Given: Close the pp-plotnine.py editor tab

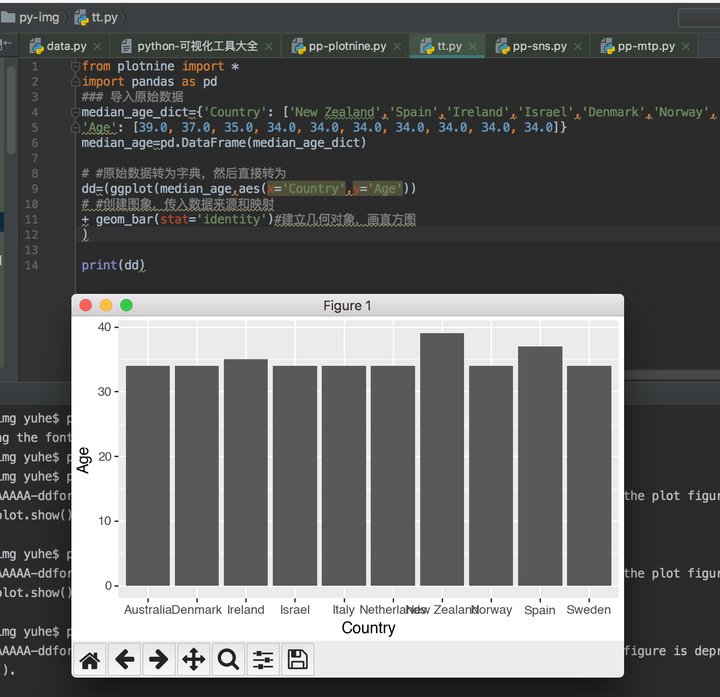Looking at the screenshot, I should coord(397,47).
